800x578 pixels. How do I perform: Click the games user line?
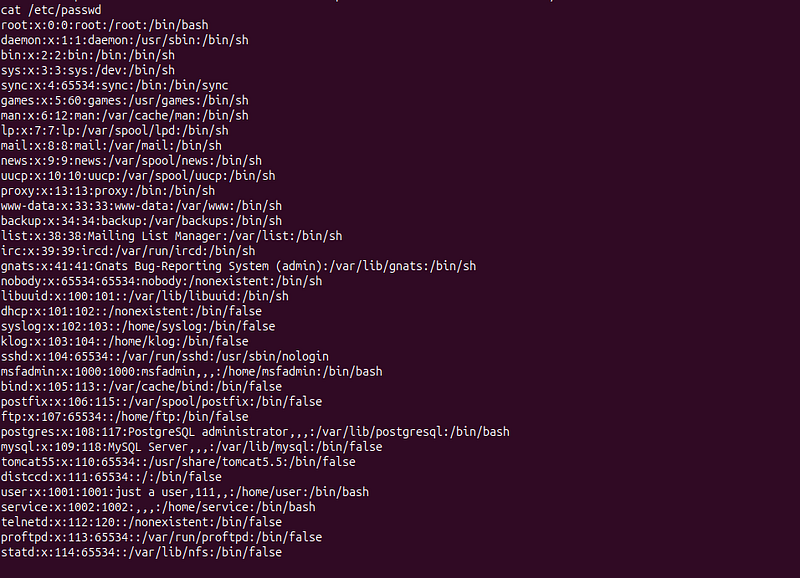124,100
